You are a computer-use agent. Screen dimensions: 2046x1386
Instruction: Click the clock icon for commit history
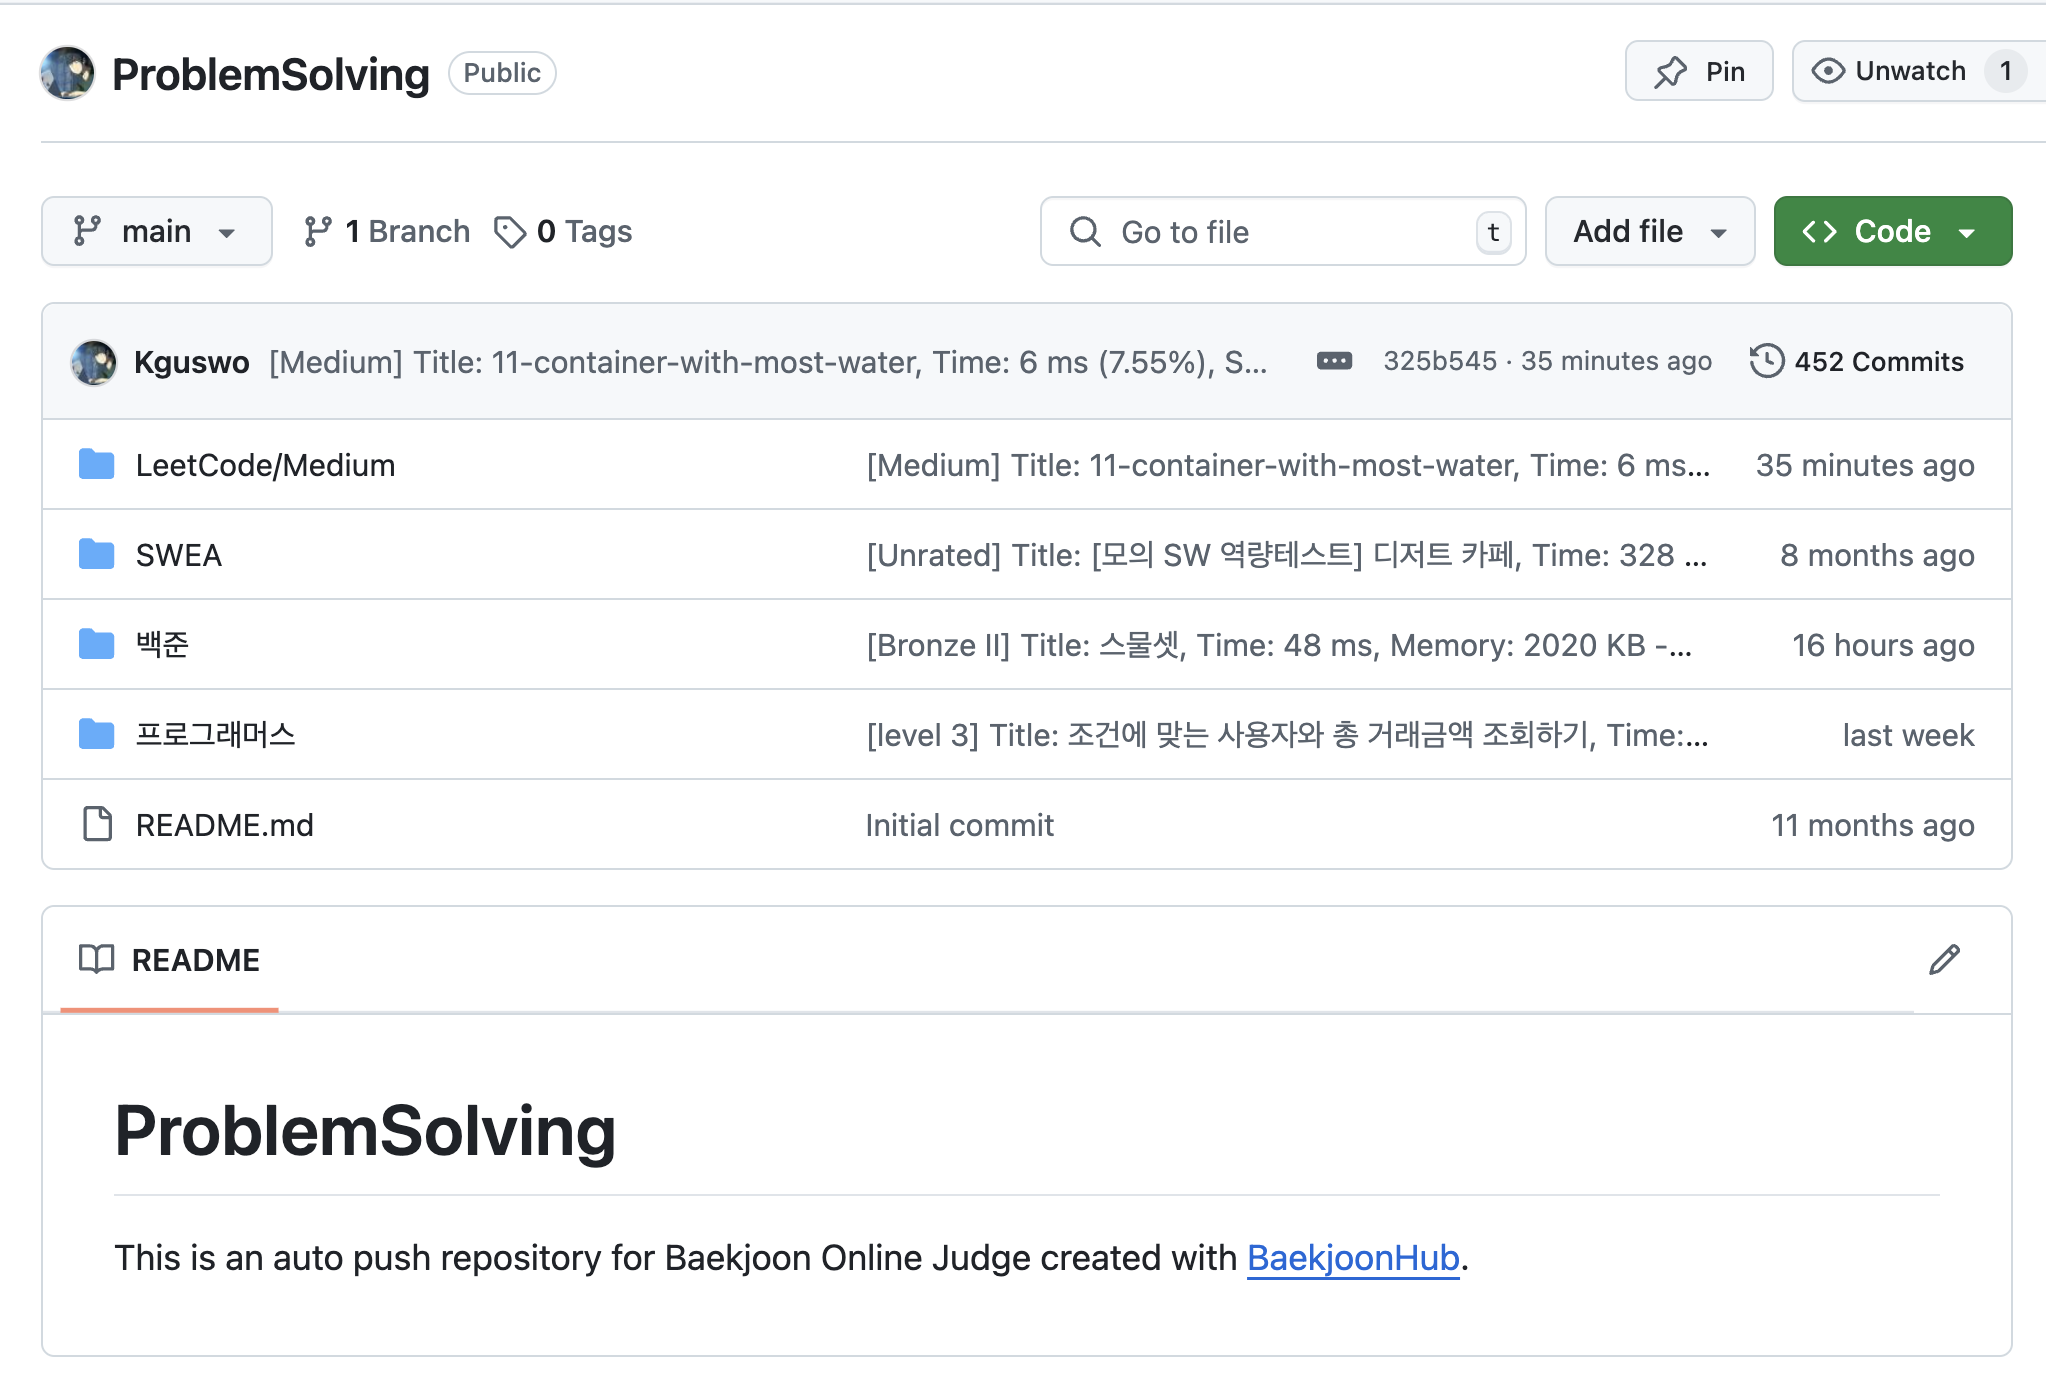click(1767, 361)
